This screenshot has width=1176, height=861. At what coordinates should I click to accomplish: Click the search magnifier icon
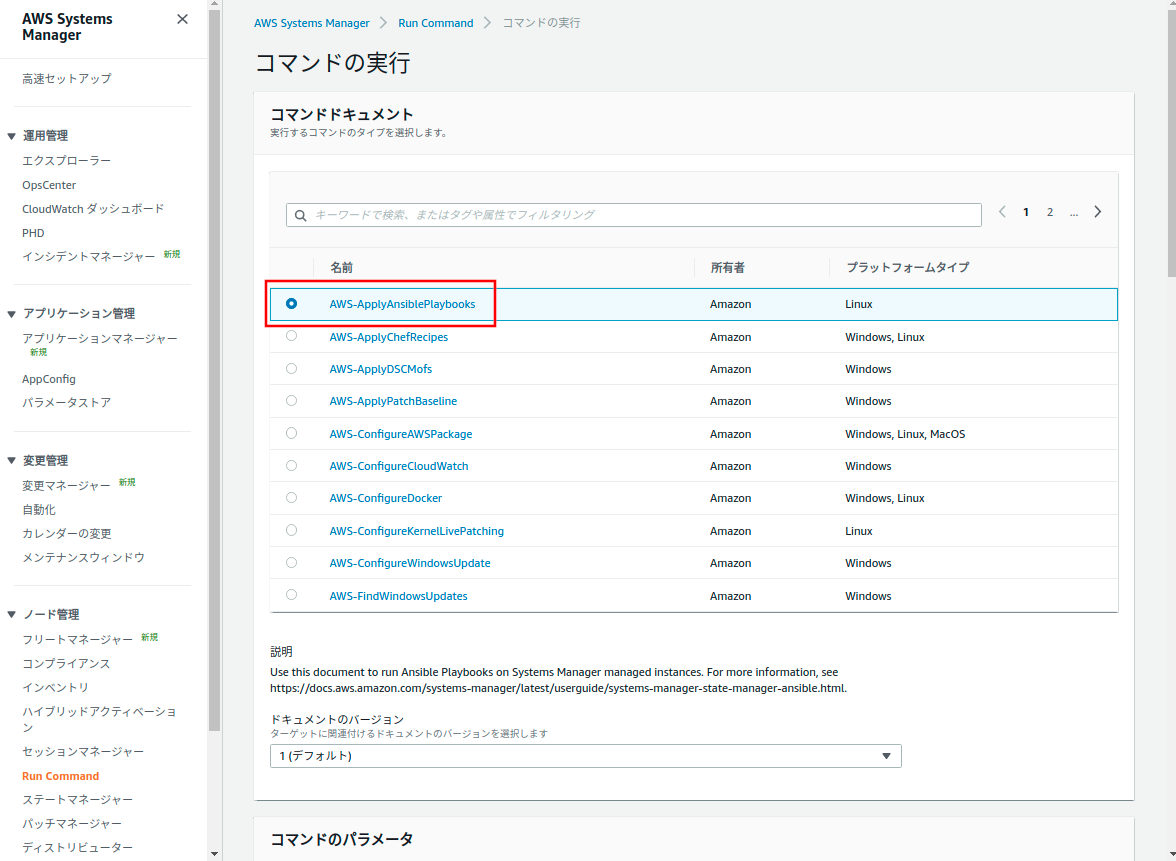(x=300, y=215)
